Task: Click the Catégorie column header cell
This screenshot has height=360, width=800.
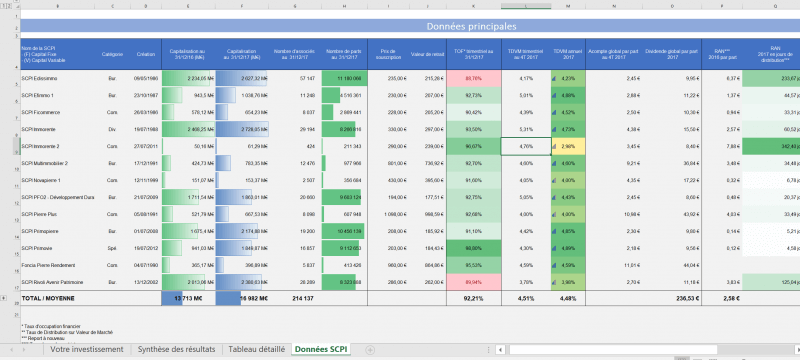Action: point(112,54)
